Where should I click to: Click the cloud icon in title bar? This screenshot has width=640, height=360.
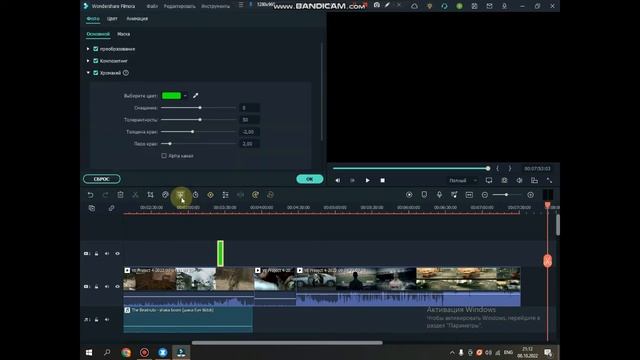[x=414, y=6]
